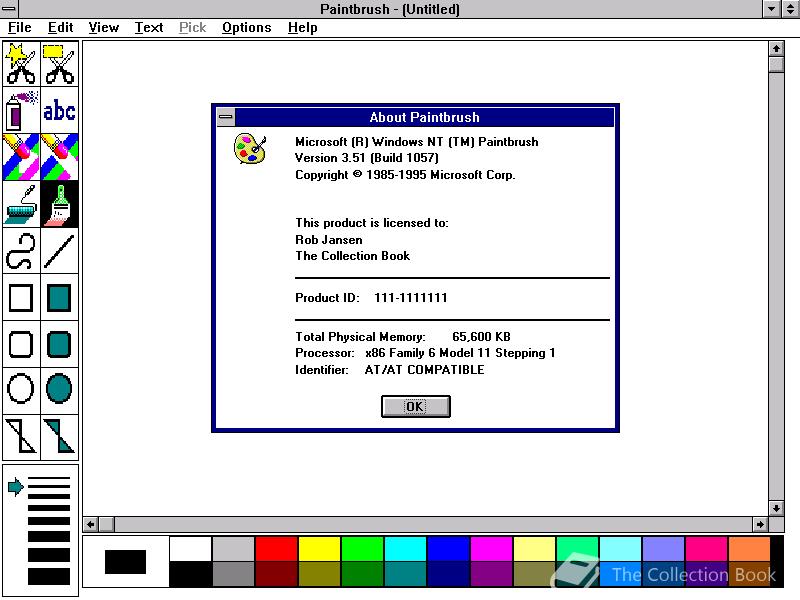The image size is (800, 600).
Task: Pick the thickest line width at bottom
Action: pyautogui.click(x=49, y=577)
